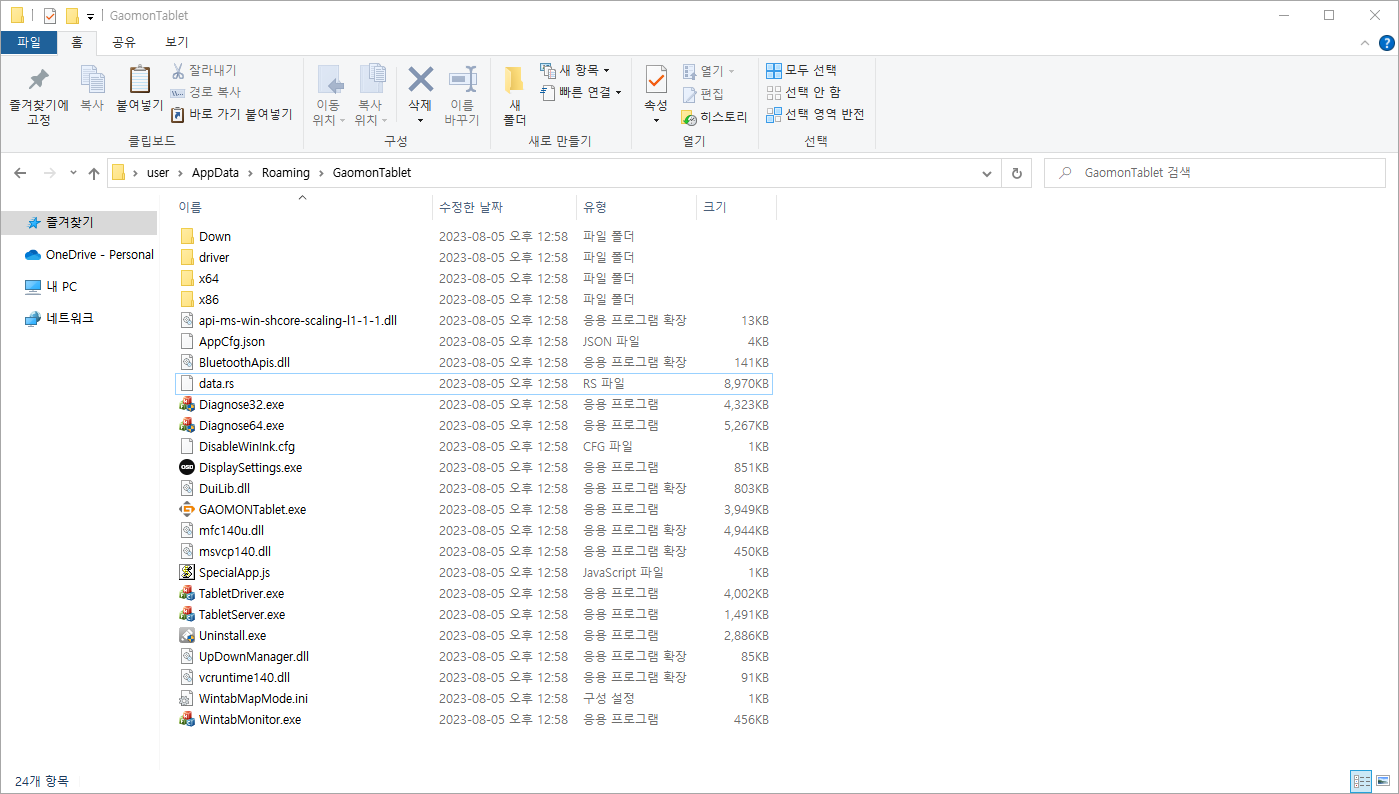Screen dimensions: 1399x794
Task: Click the Roaming breadcrumb in the address bar
Action: [x=286, y=173]
